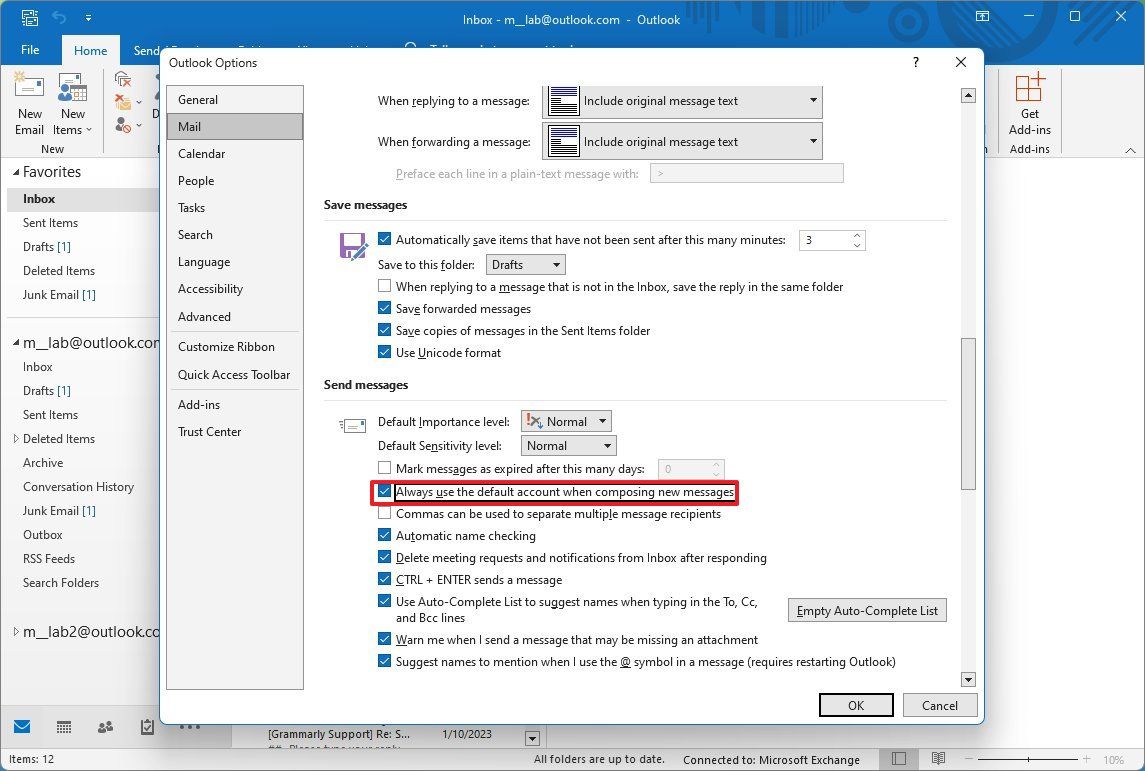This screenshot has height=771, width=1145.
Task: Open the People view icon
Action: 105,727
